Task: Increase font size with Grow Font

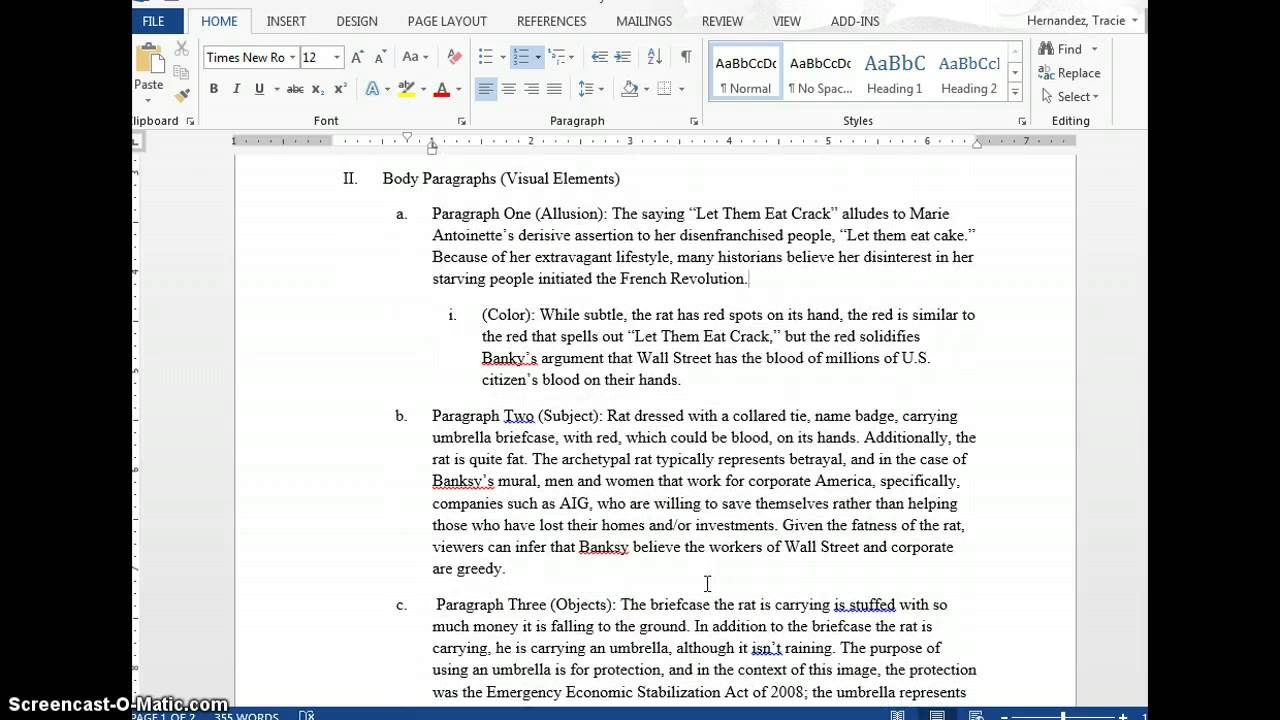Action: pos(358,57)
